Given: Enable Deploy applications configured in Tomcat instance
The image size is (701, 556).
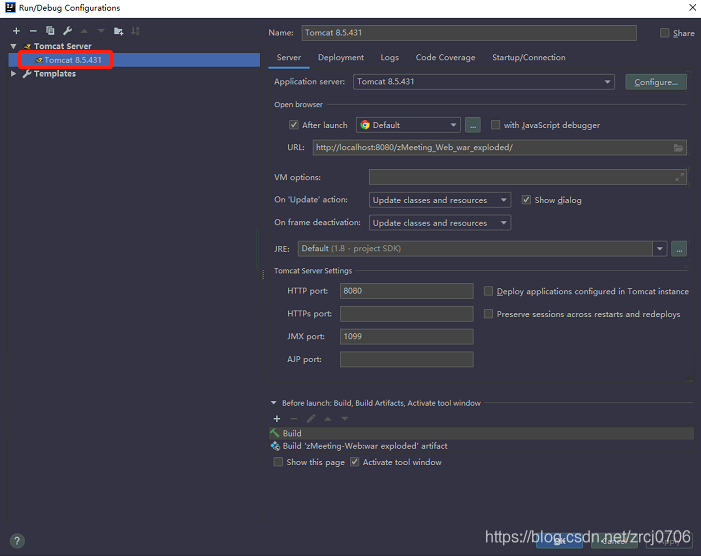Looking at the screenshot, I should pos(488,291).
